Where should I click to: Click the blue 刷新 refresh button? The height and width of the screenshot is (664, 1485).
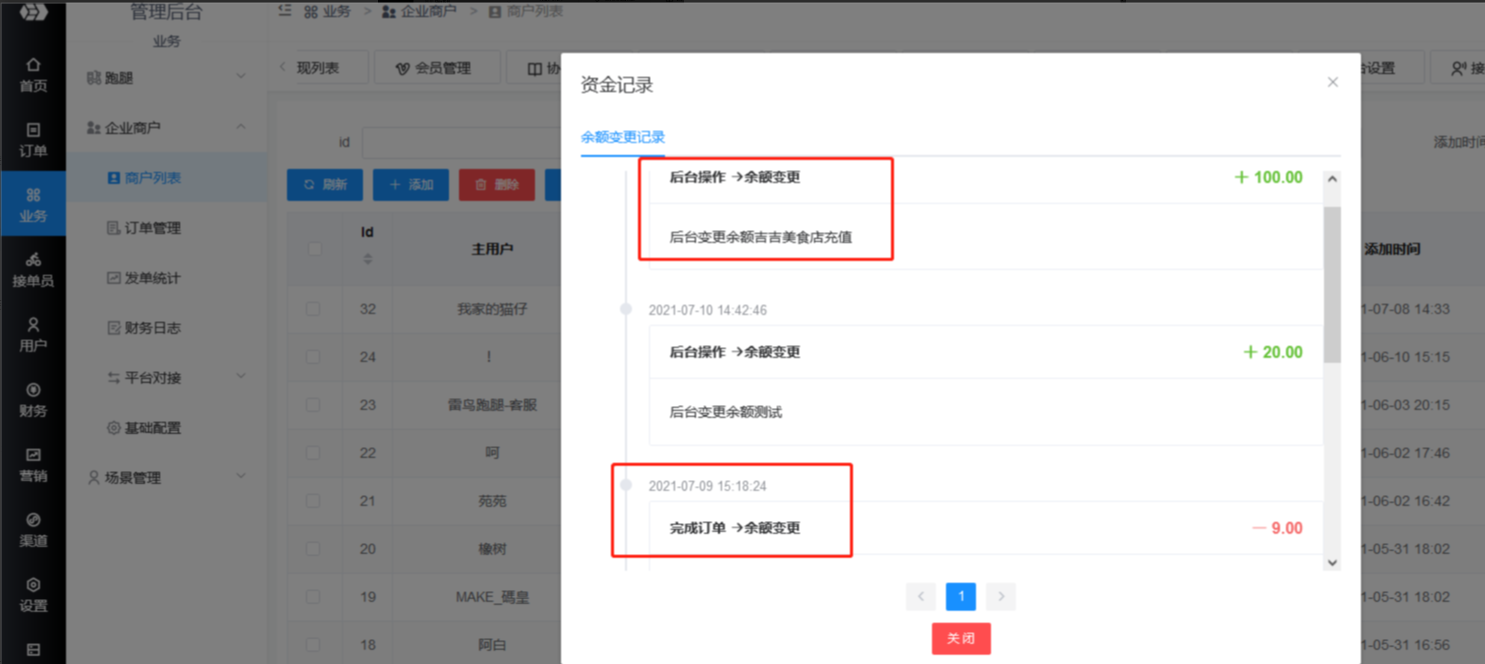tap(325, 185)
